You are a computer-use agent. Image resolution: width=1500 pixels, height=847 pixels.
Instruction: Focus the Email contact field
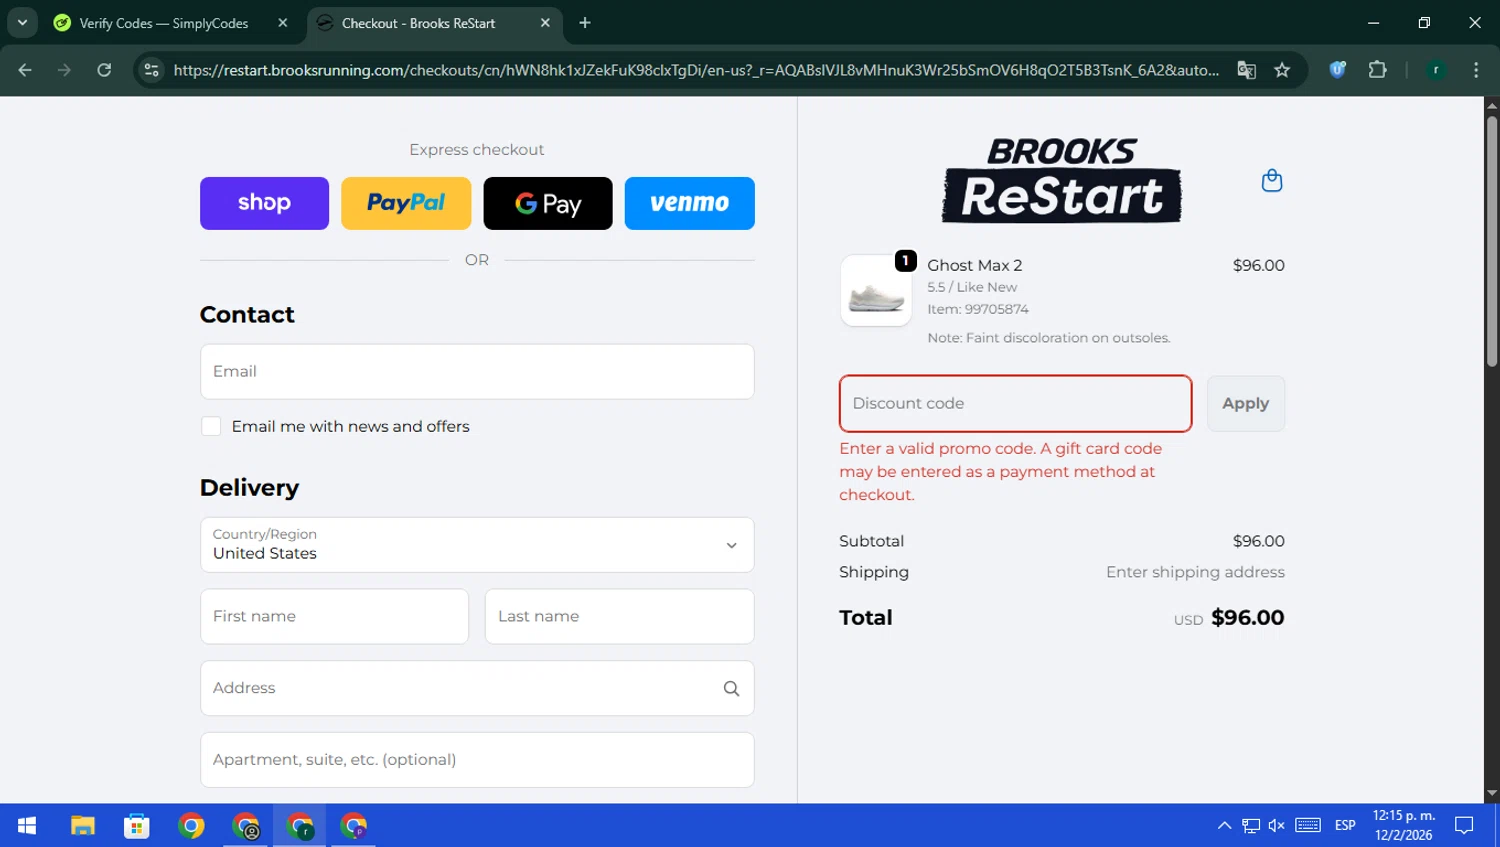[x=477, y=372]
